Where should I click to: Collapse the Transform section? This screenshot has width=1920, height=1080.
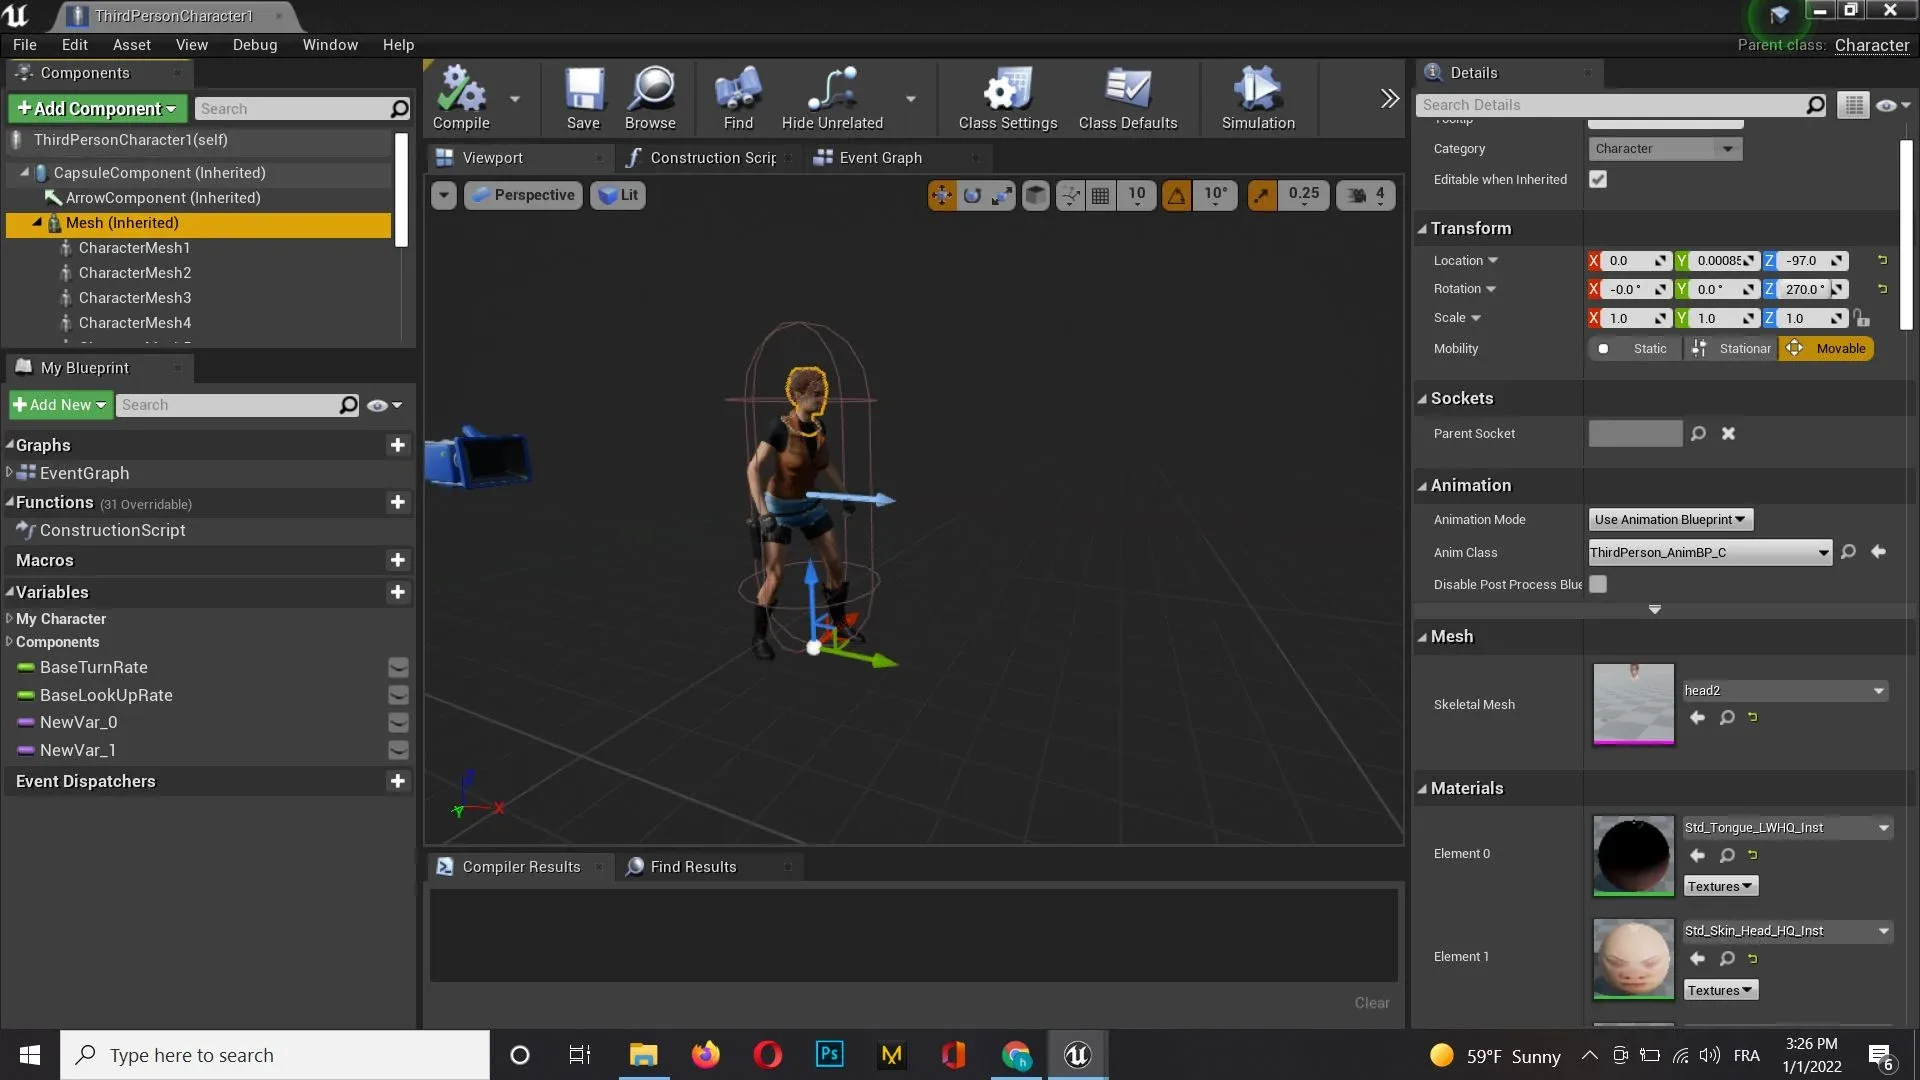pyautogui.click(x=1423, y=228)
